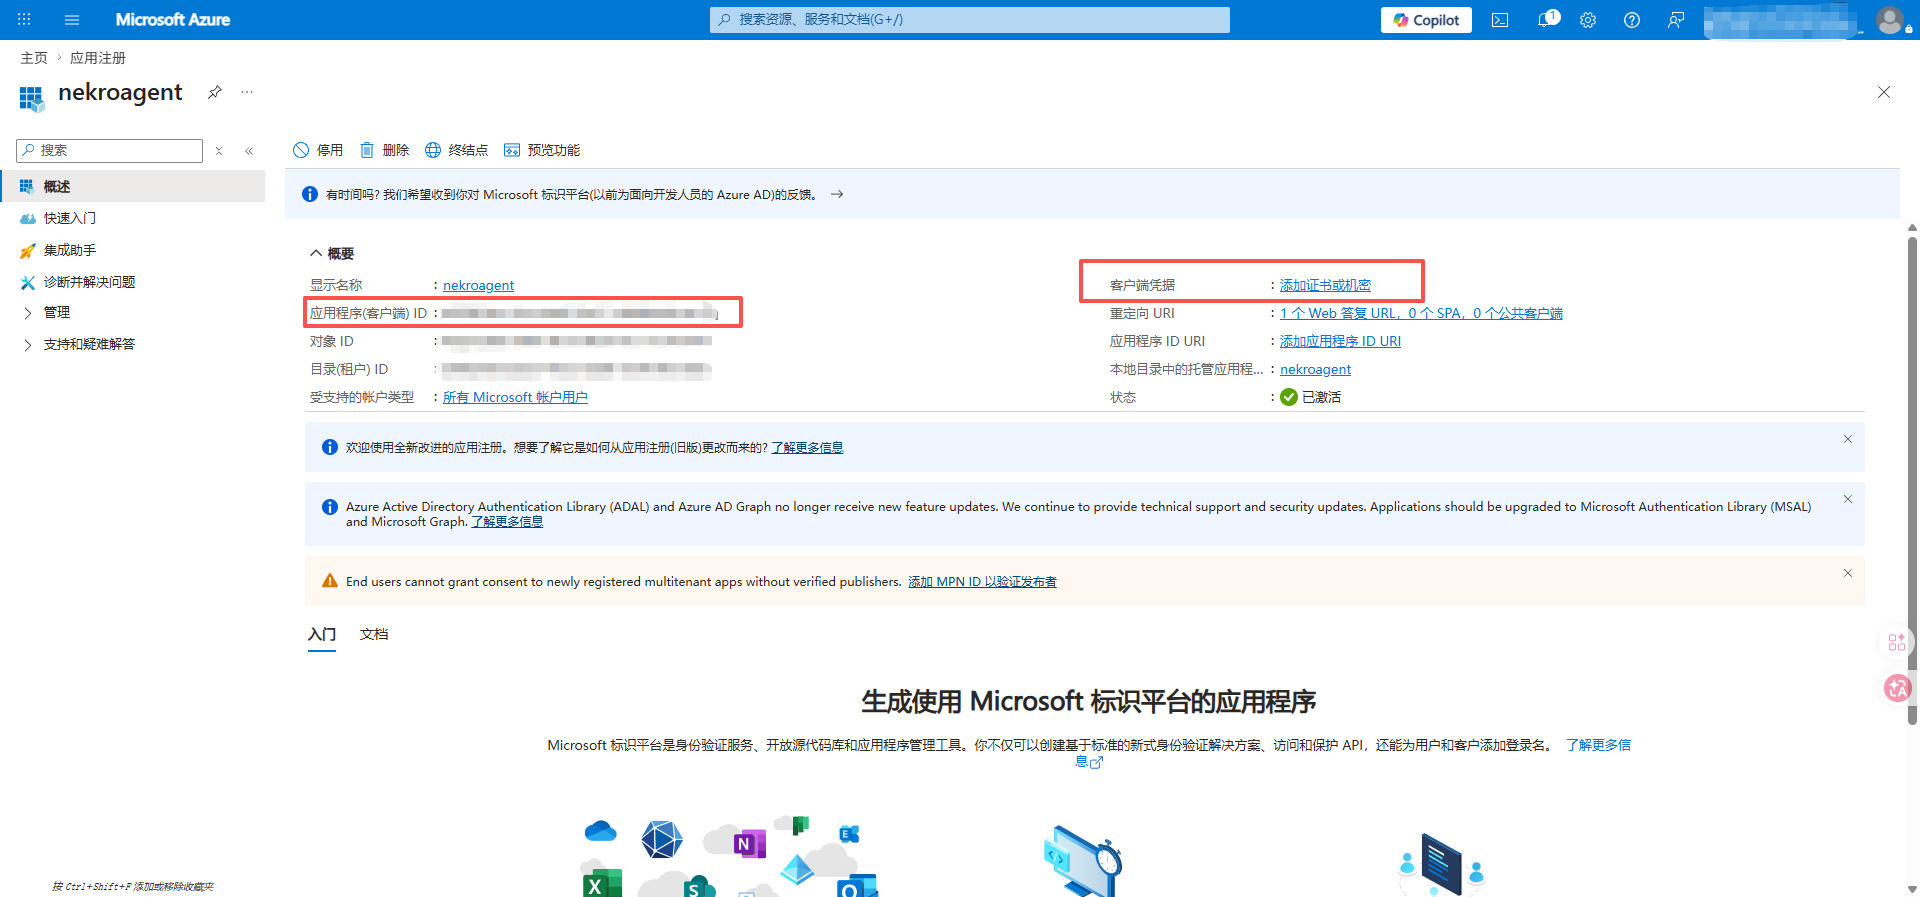
Task: Click the 已激活 status text
Action: pos(1321,398)
